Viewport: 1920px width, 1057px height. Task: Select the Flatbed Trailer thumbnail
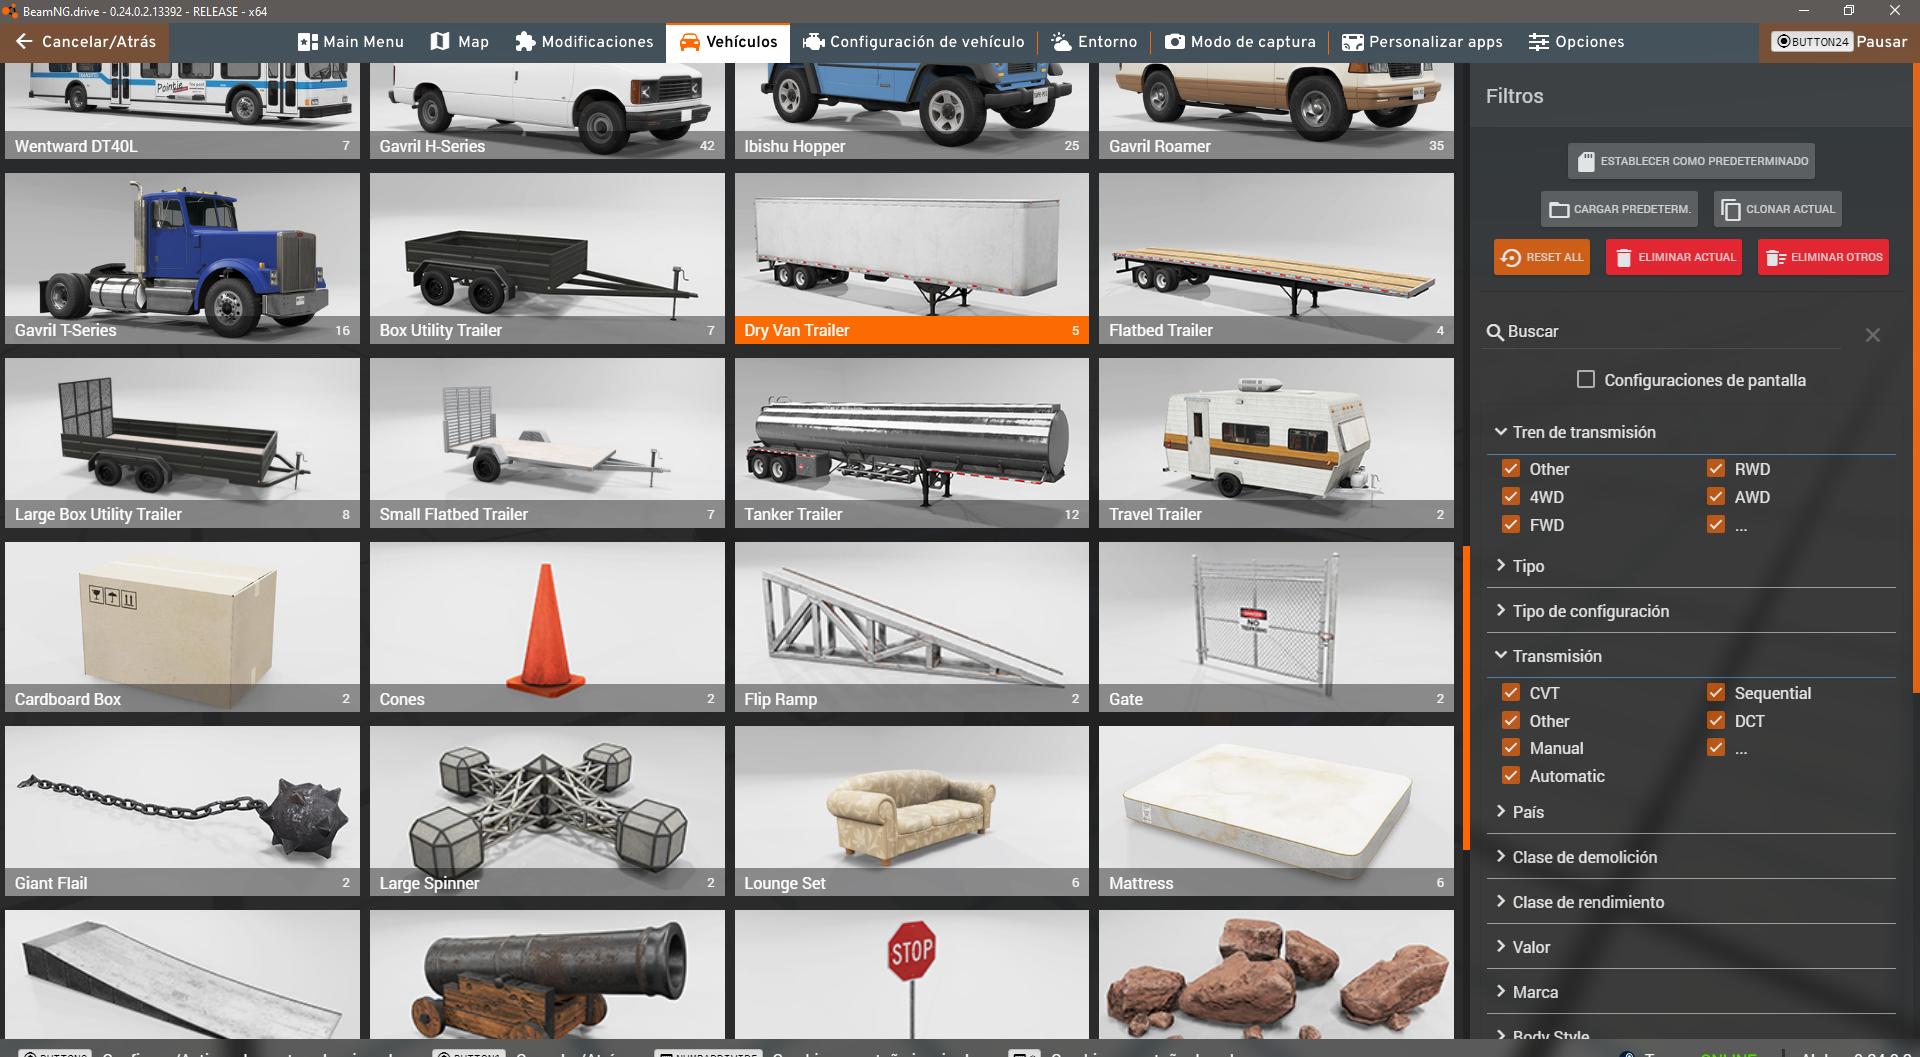point(1276,259)
